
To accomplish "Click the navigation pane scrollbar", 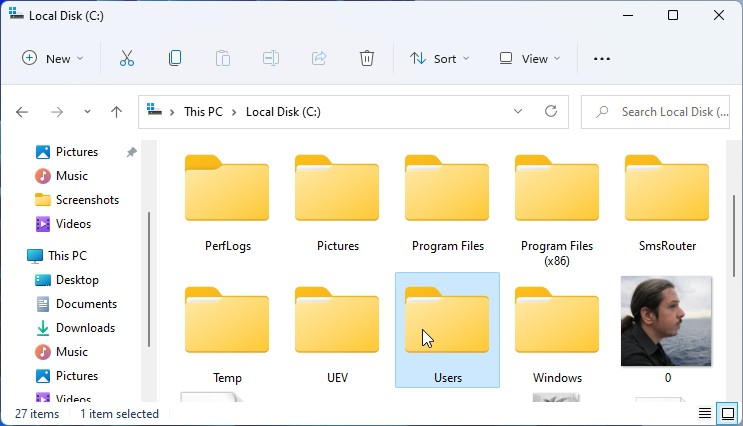I will (x=149, y=280).
